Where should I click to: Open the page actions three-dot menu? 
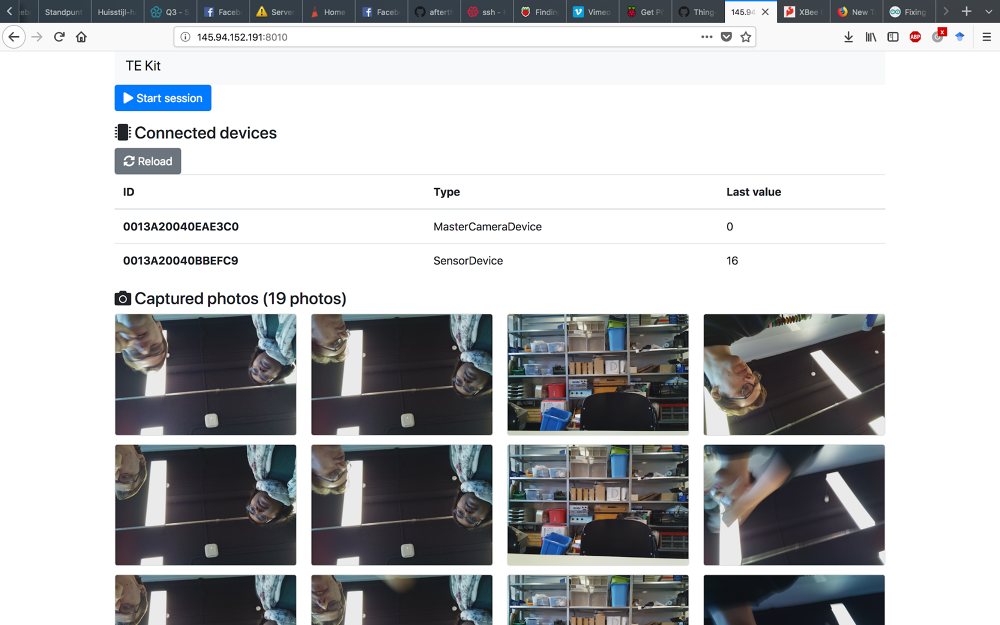[707, 37]
